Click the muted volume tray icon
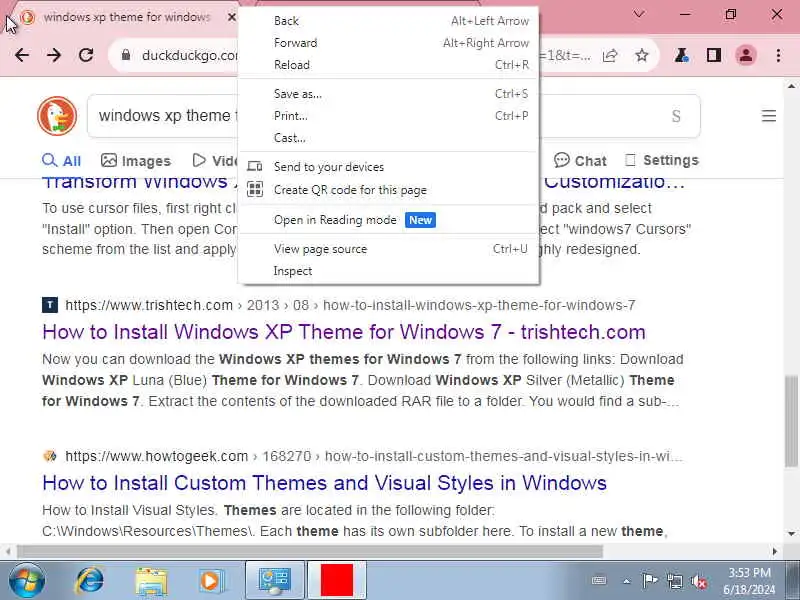 pos(698,581)
